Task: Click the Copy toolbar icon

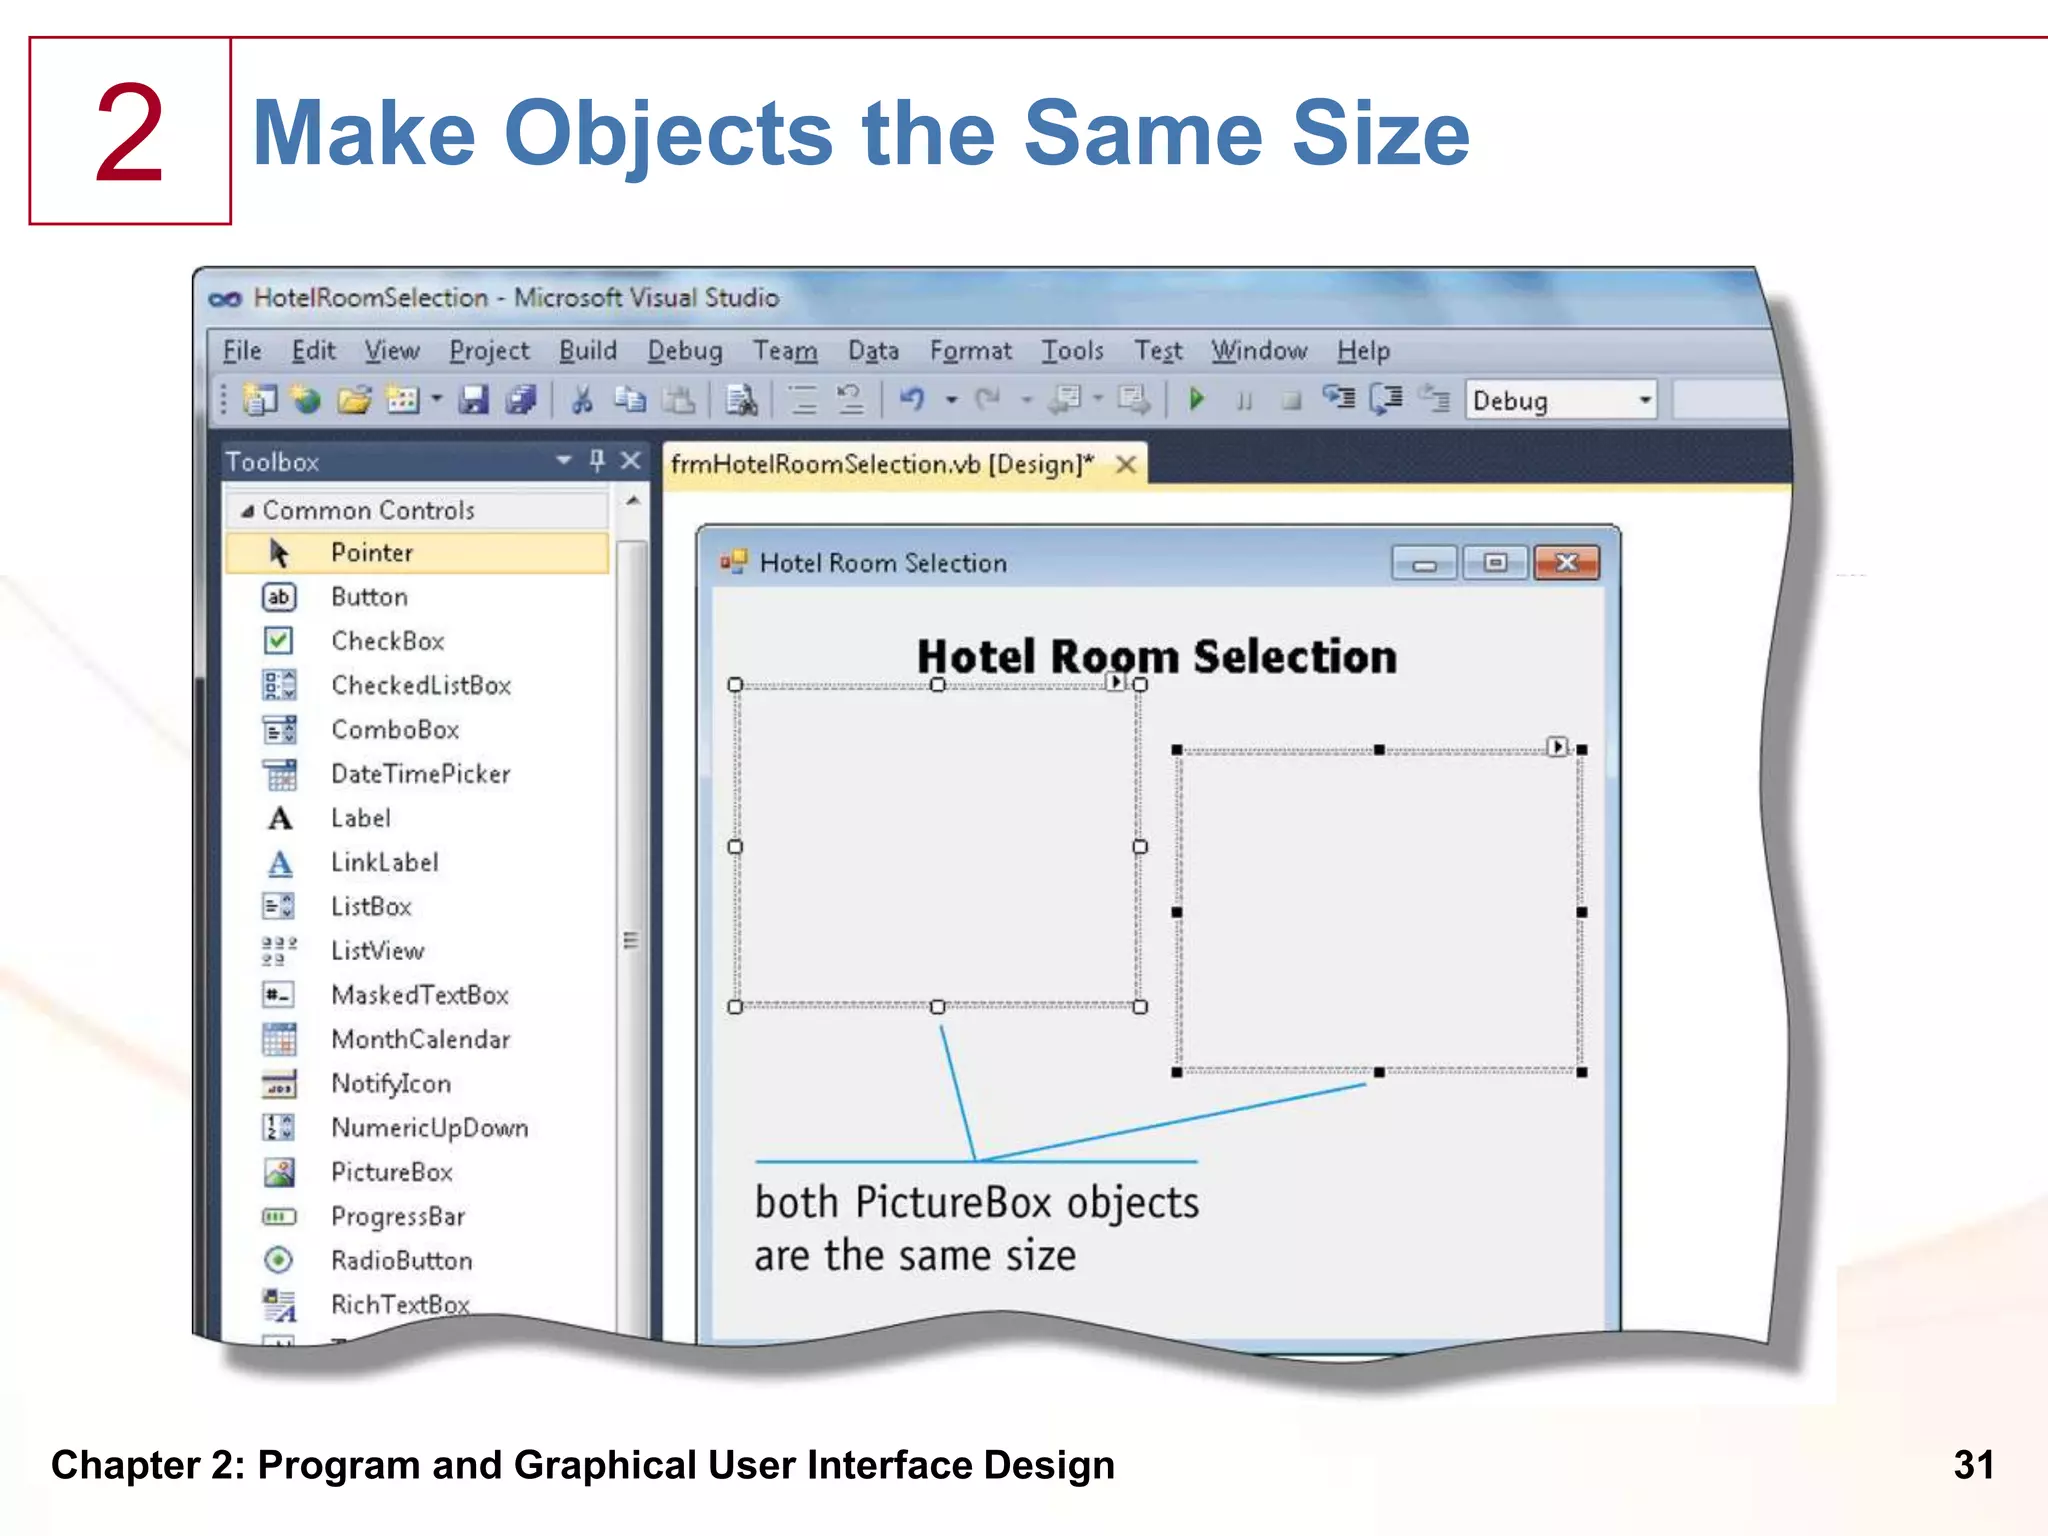Action: (x=630, y=400)
